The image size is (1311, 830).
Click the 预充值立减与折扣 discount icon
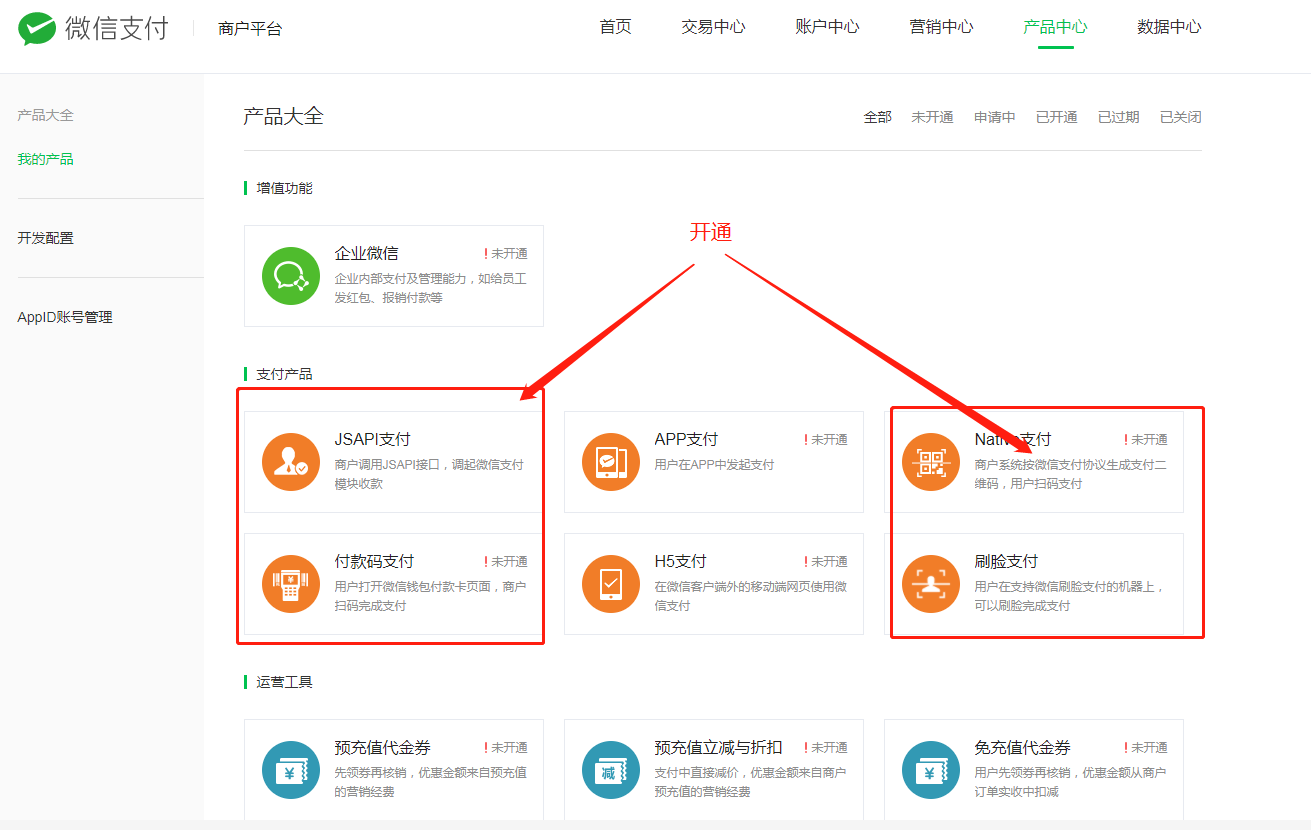[x=611, y=770]
